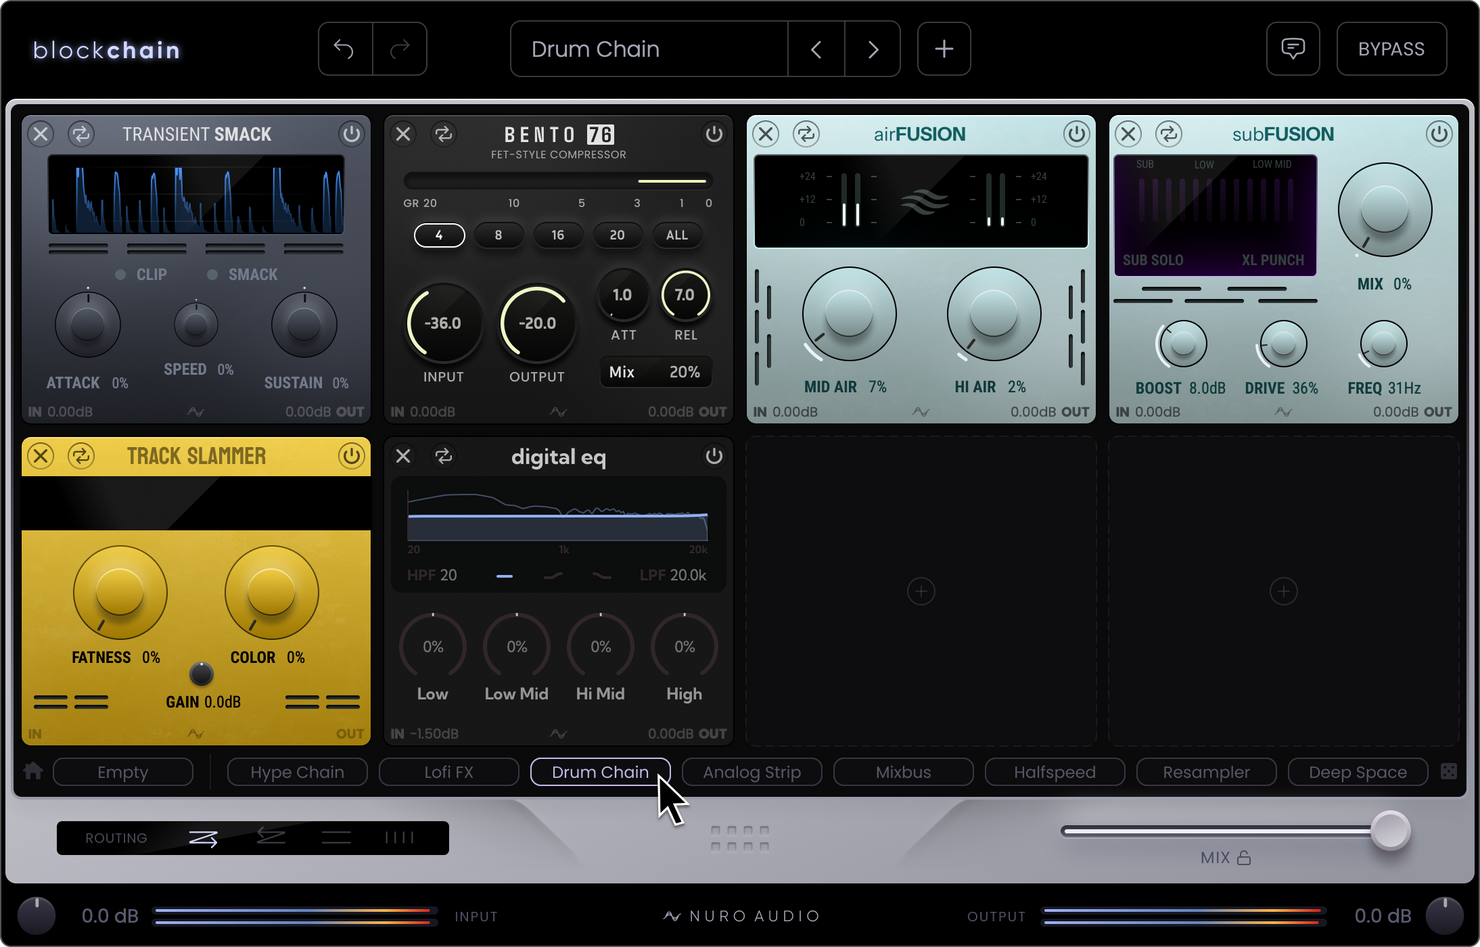Screen dimensions: 1480x947
Task: Swap the subFUSION module
Action: pyautogui.click(x=1169, y=134)
